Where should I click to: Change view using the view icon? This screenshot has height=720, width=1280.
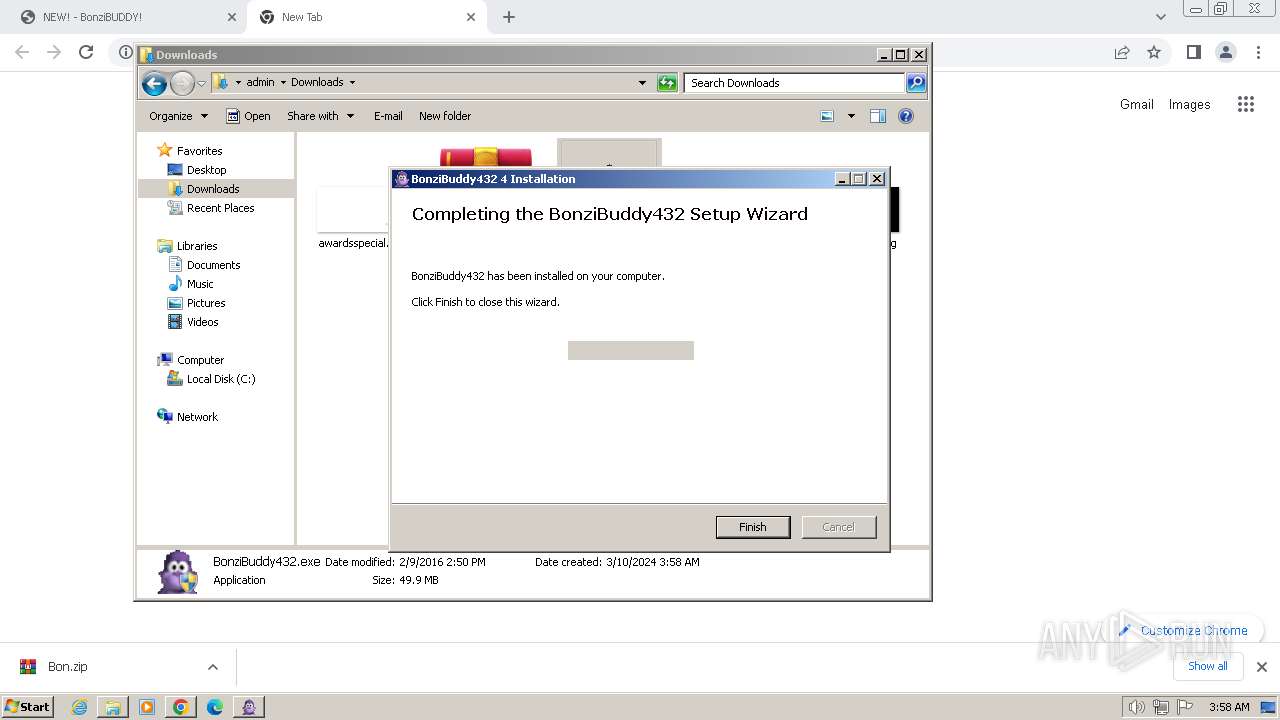click(x=827, y=116)
